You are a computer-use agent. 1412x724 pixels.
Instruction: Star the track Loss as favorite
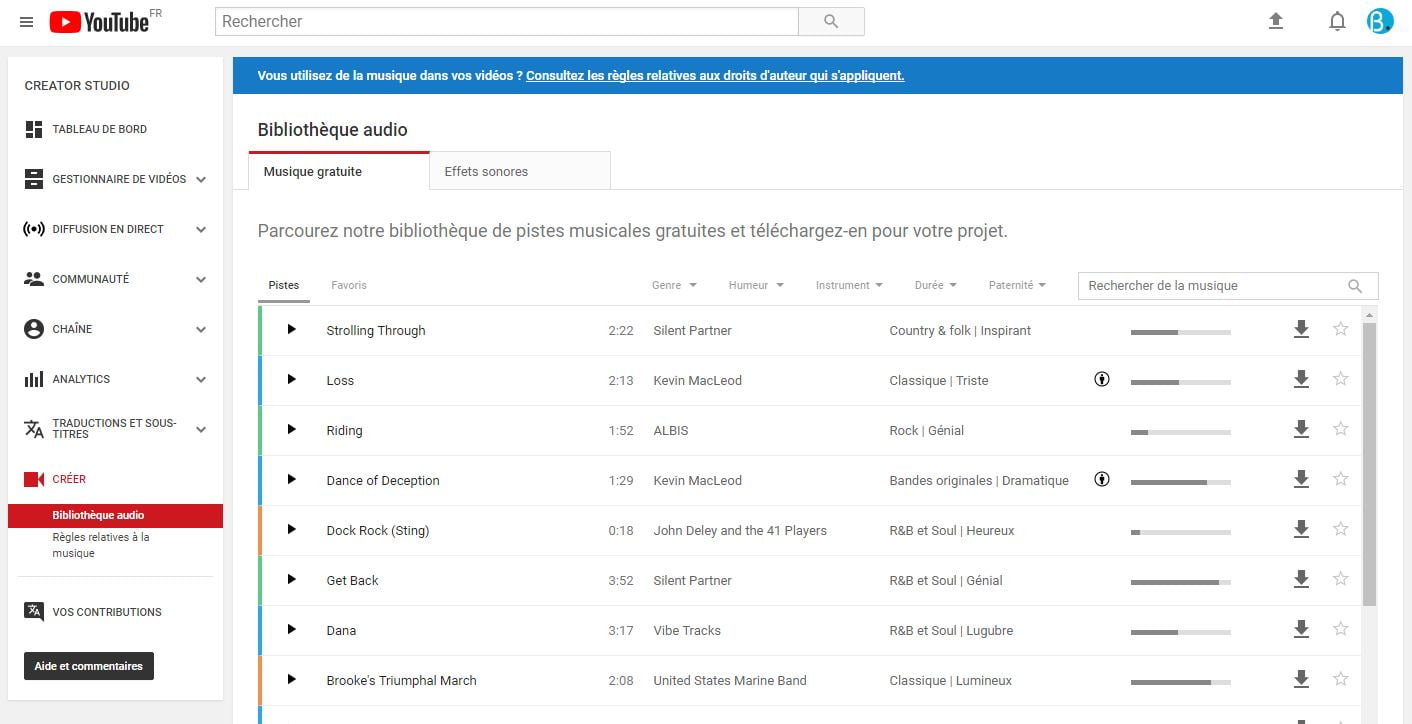[x=1341, y=379]
